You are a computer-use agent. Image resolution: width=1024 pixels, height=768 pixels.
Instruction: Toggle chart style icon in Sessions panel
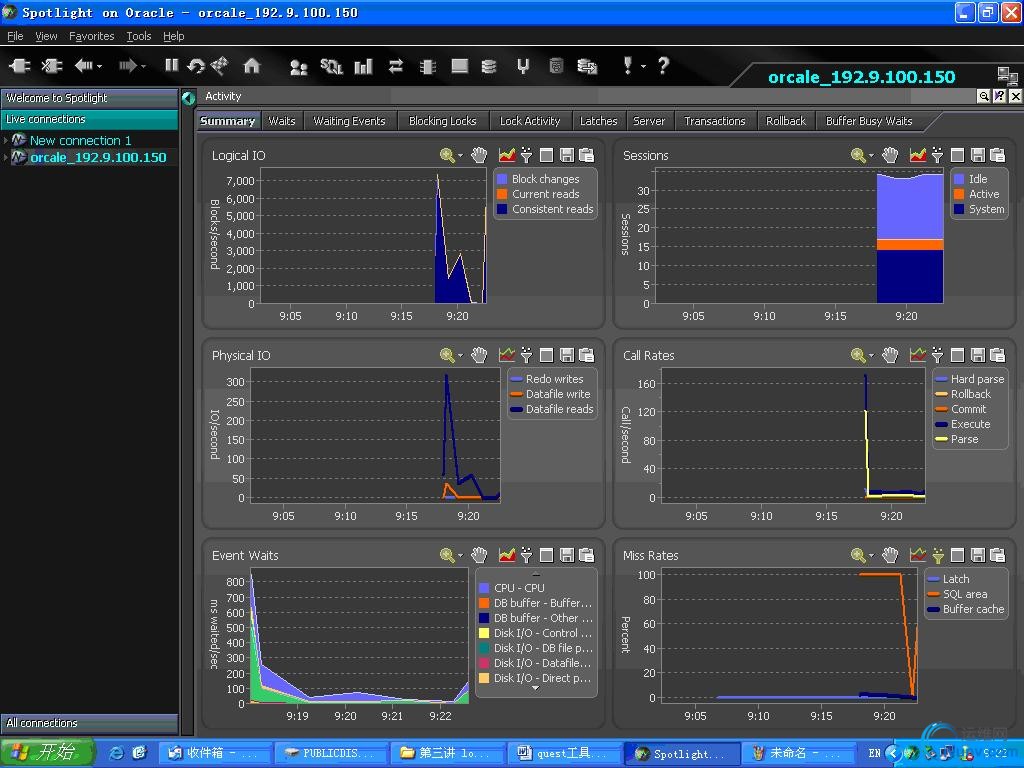click(x=918, y=155)
